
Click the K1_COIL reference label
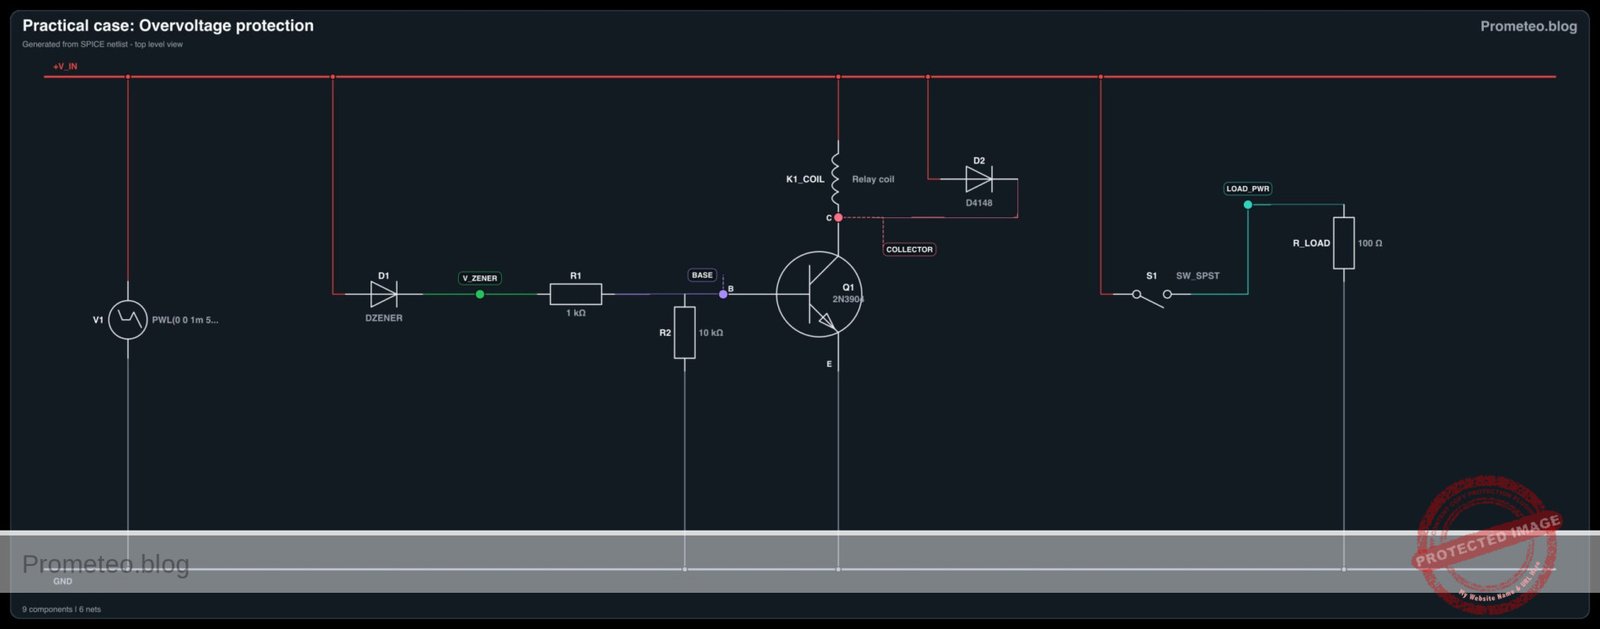(805, 179)
